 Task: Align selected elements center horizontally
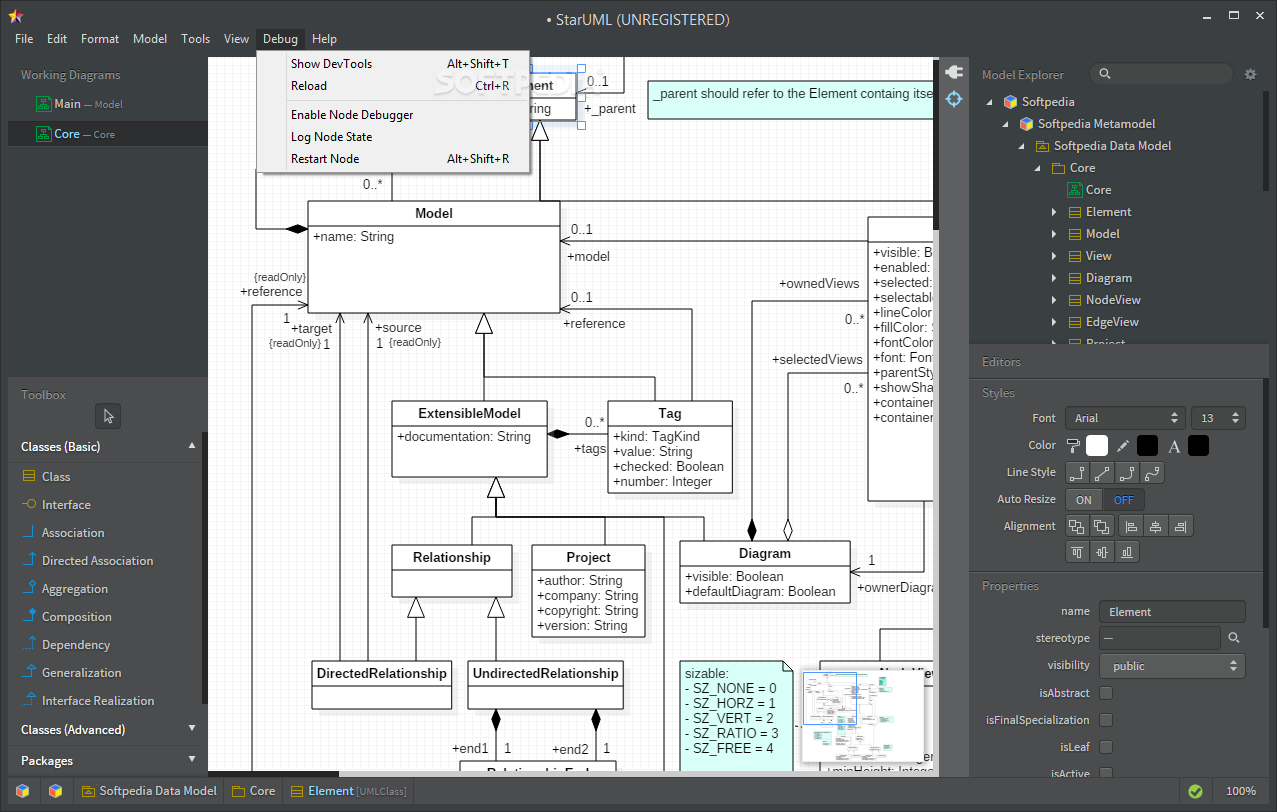pyautogui.click(x=1157, y=526)
